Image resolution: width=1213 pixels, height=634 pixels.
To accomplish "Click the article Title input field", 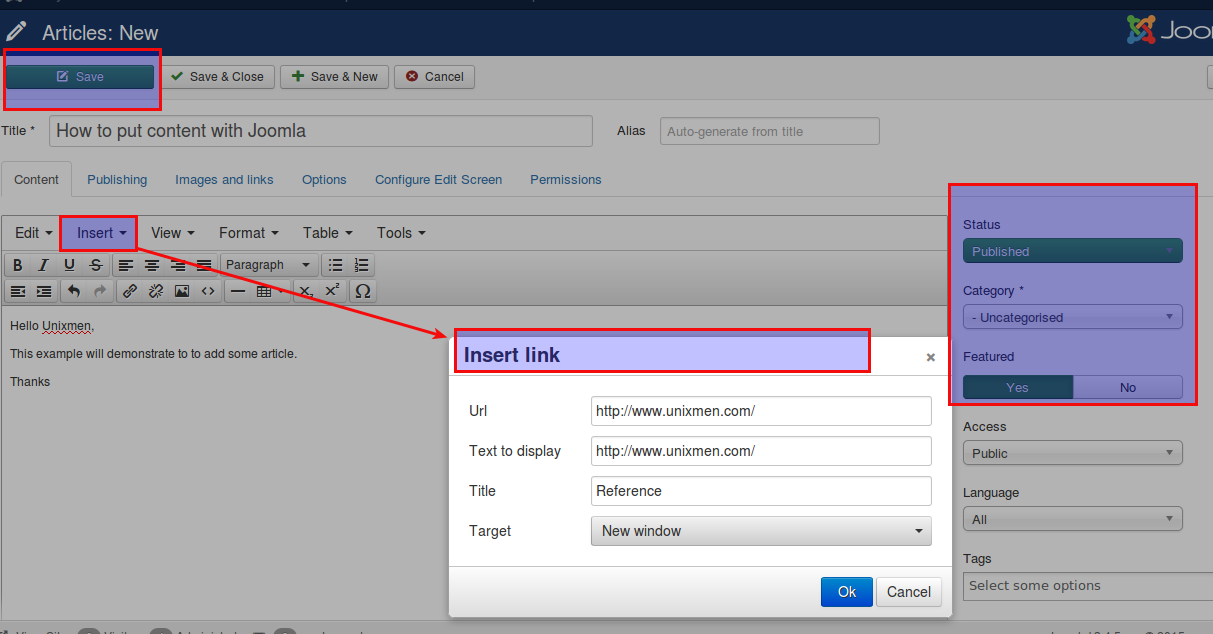I will (x=321, y=131).
